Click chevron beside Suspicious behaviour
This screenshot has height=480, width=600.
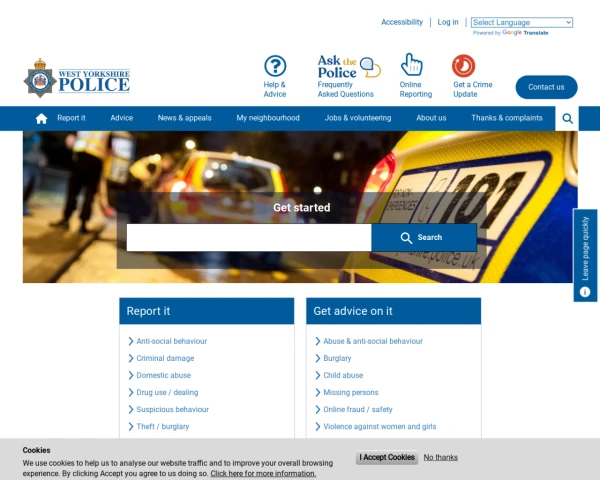tap(131, 409)
